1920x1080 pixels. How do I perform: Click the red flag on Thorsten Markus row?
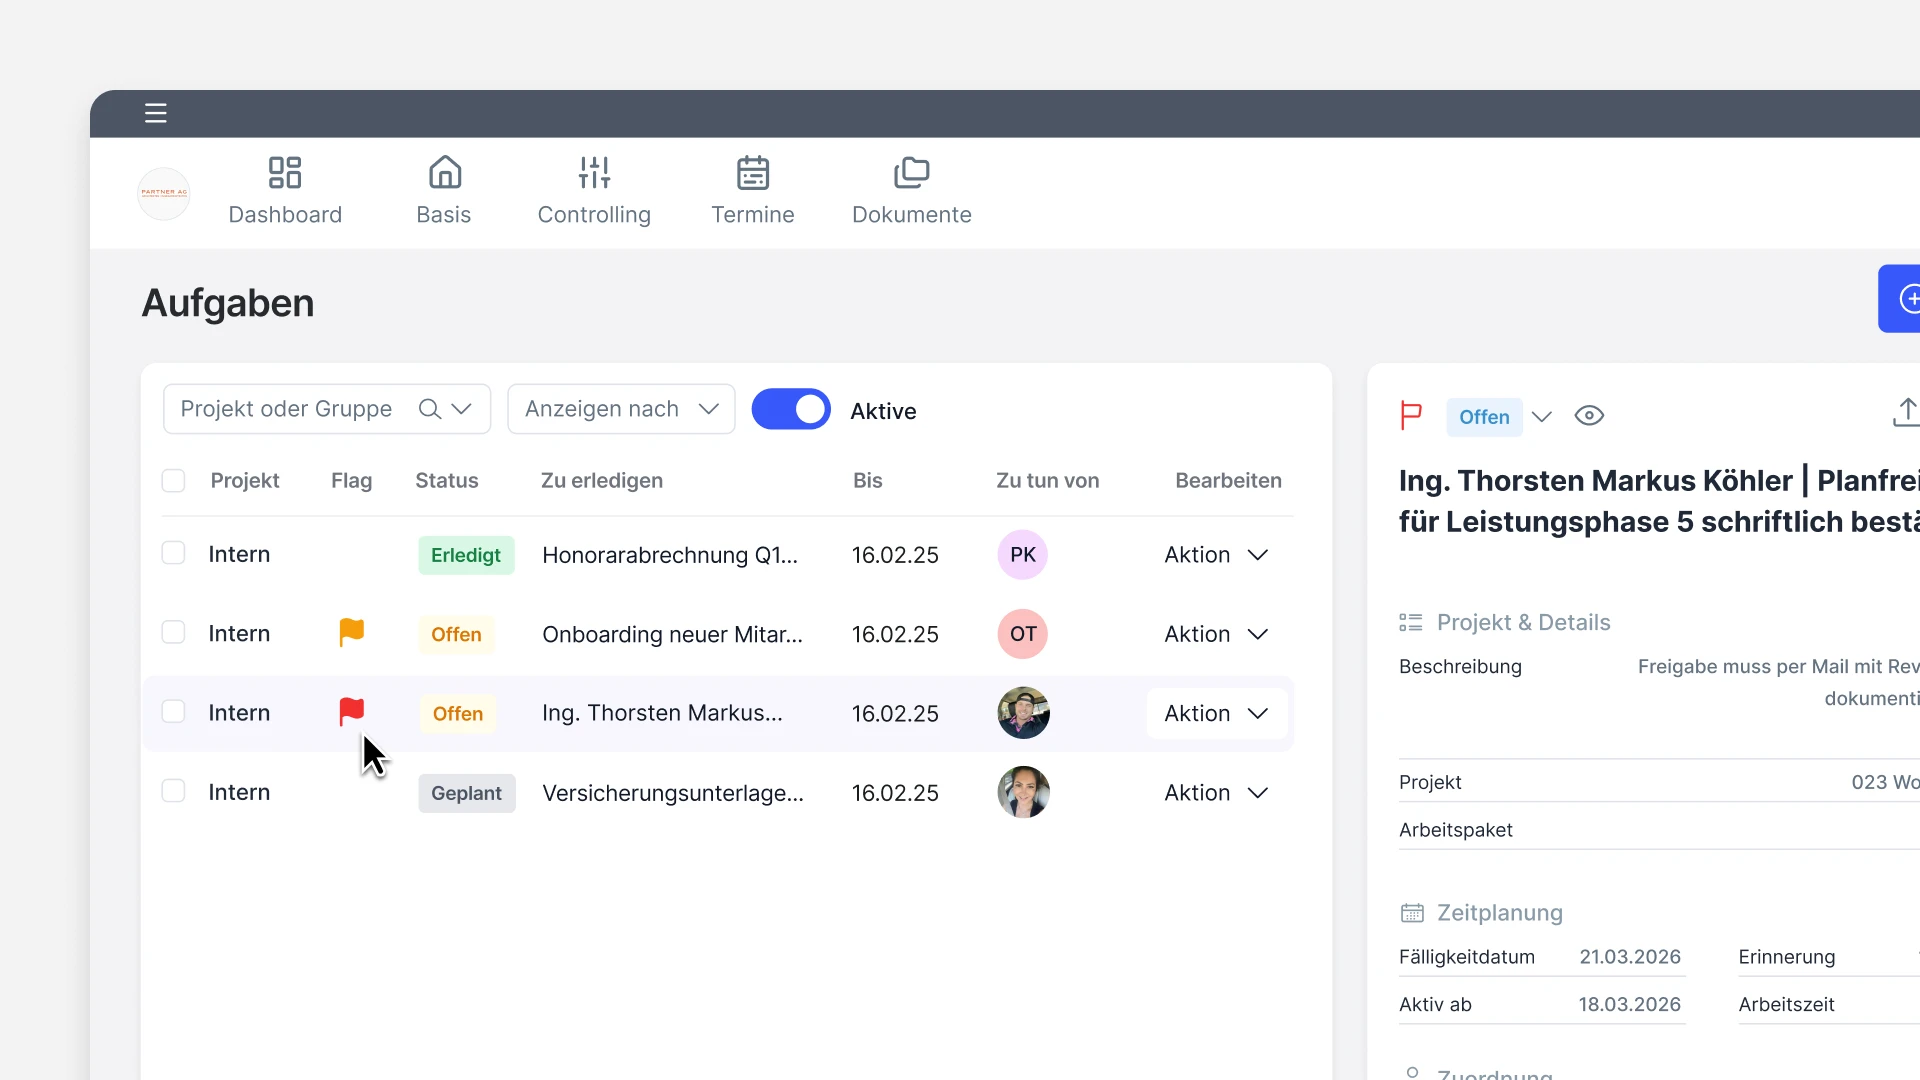tap(351, 711)
